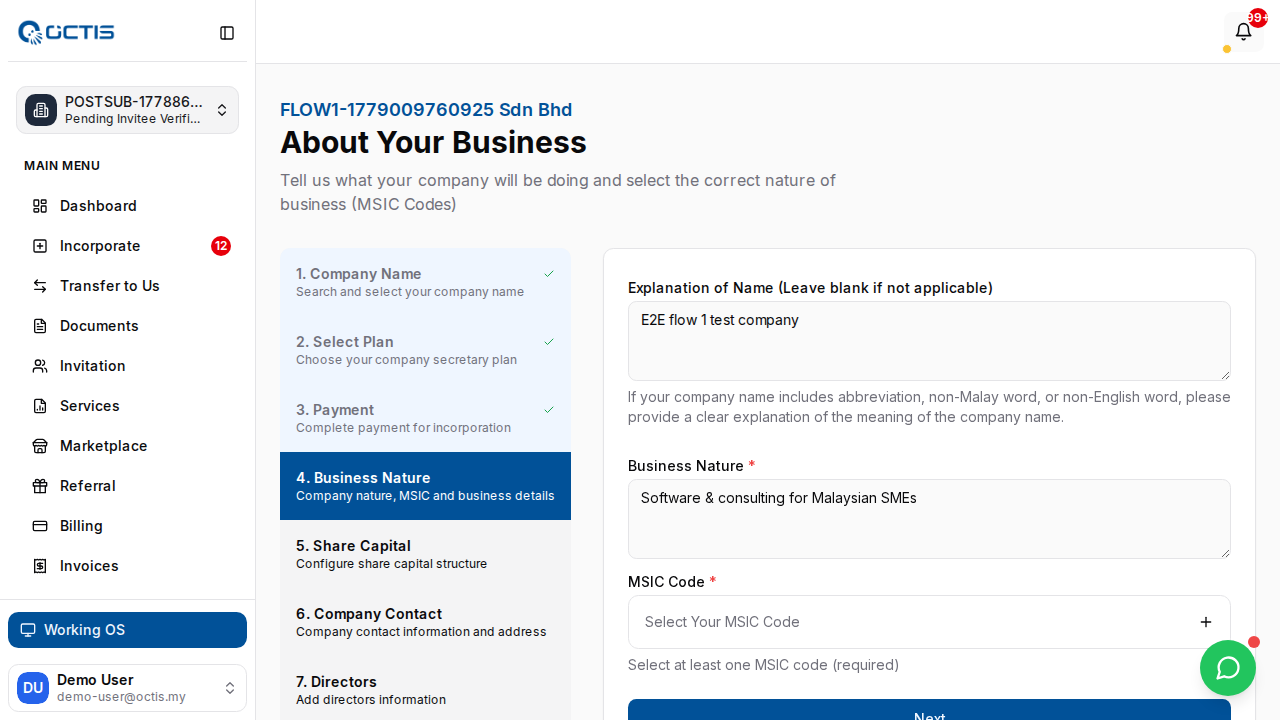
Task: Open Working OS button
Action: coord(127,630)
